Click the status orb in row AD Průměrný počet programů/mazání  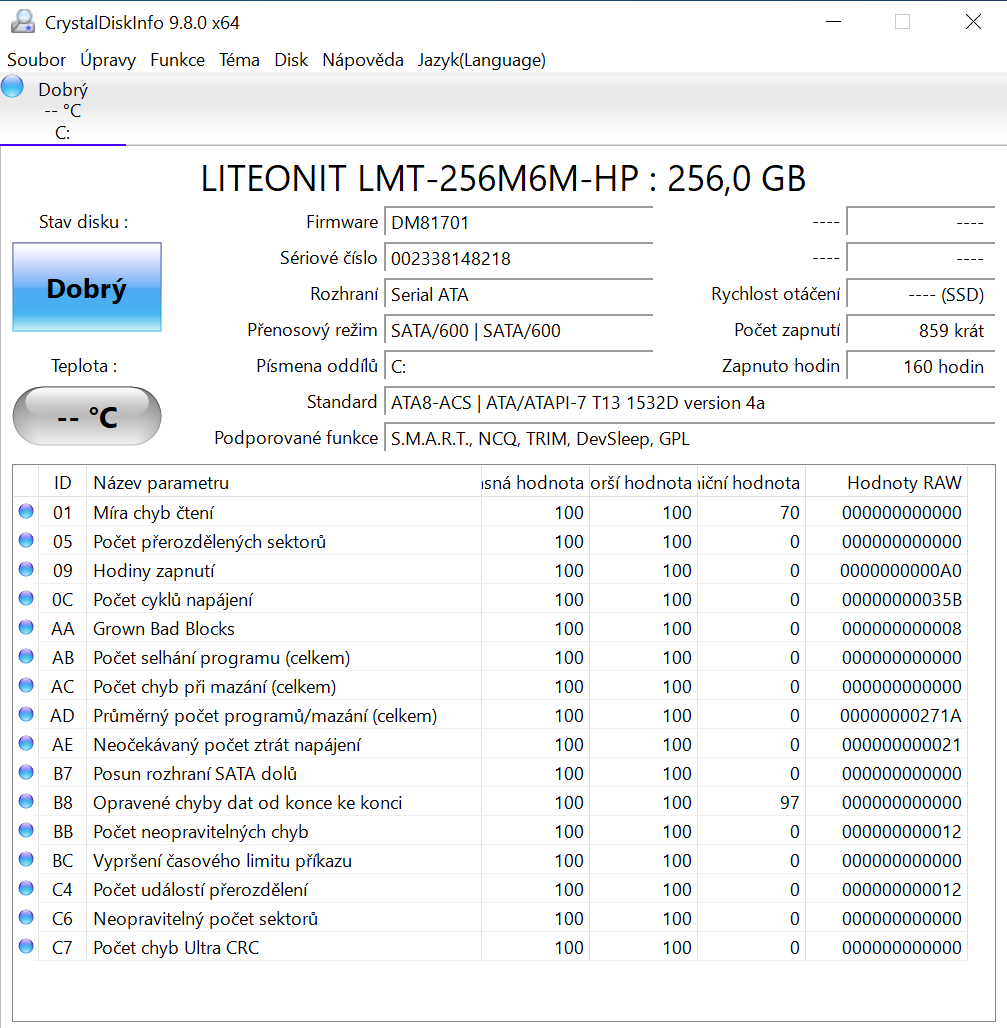(x=26, y=715)
